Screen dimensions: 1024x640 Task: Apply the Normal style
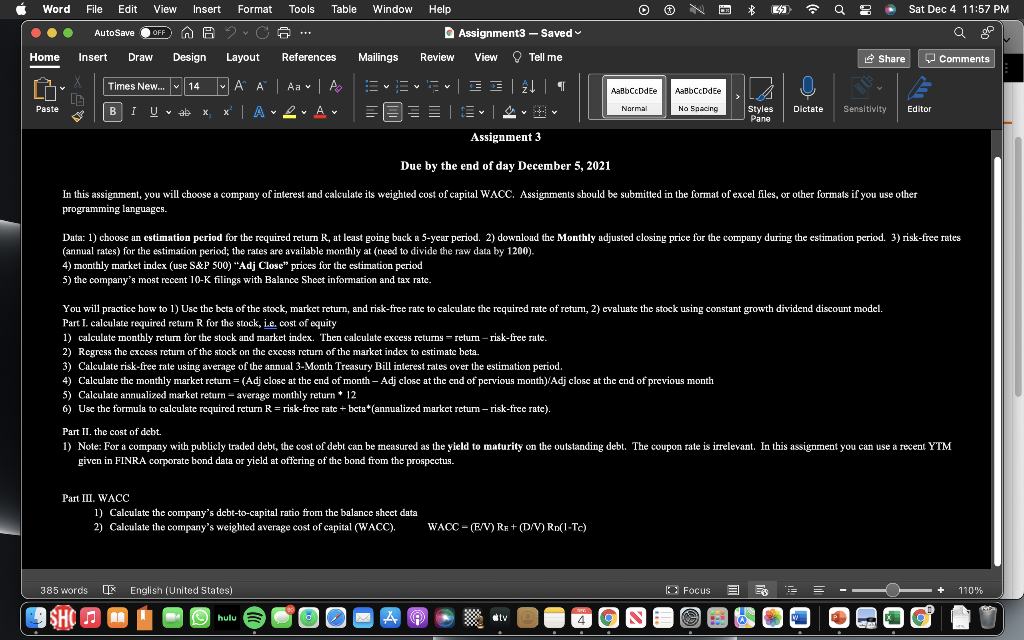[x=634, y=97]
